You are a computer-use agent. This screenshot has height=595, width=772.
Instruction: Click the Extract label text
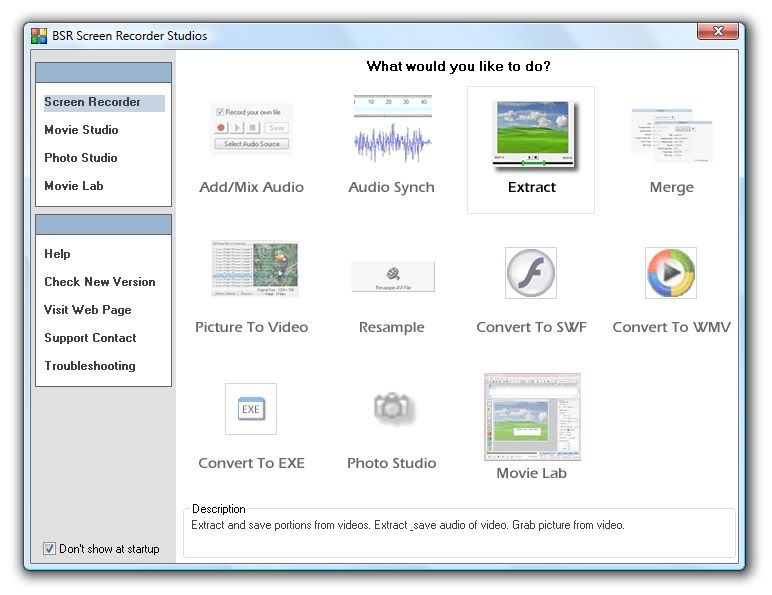(x=532, y=188)
